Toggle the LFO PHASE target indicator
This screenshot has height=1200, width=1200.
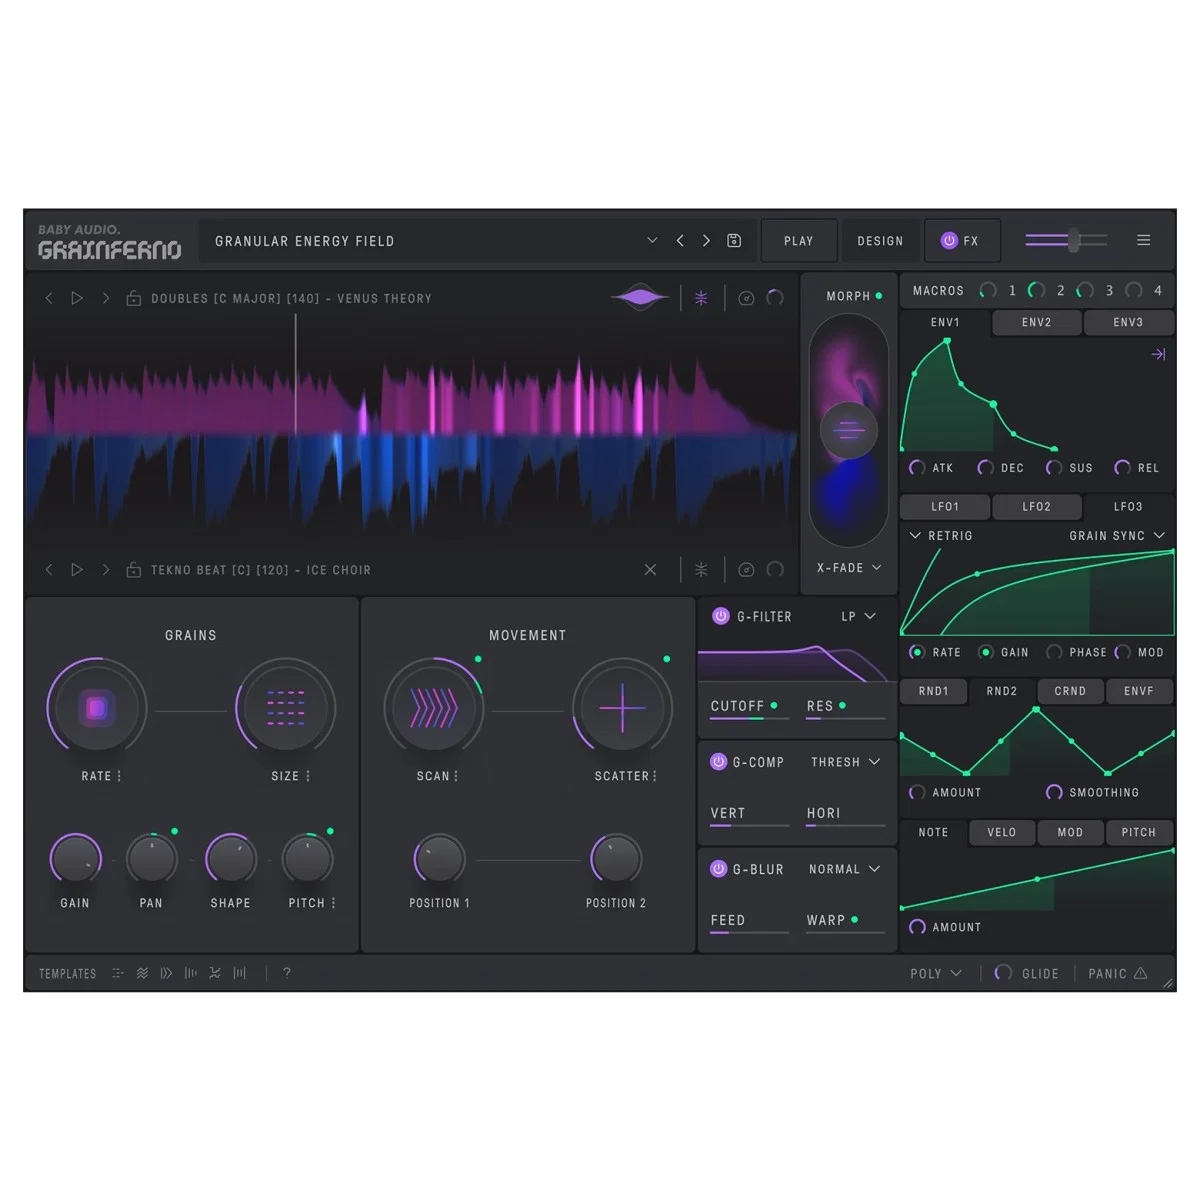(x=1053, y=652)
